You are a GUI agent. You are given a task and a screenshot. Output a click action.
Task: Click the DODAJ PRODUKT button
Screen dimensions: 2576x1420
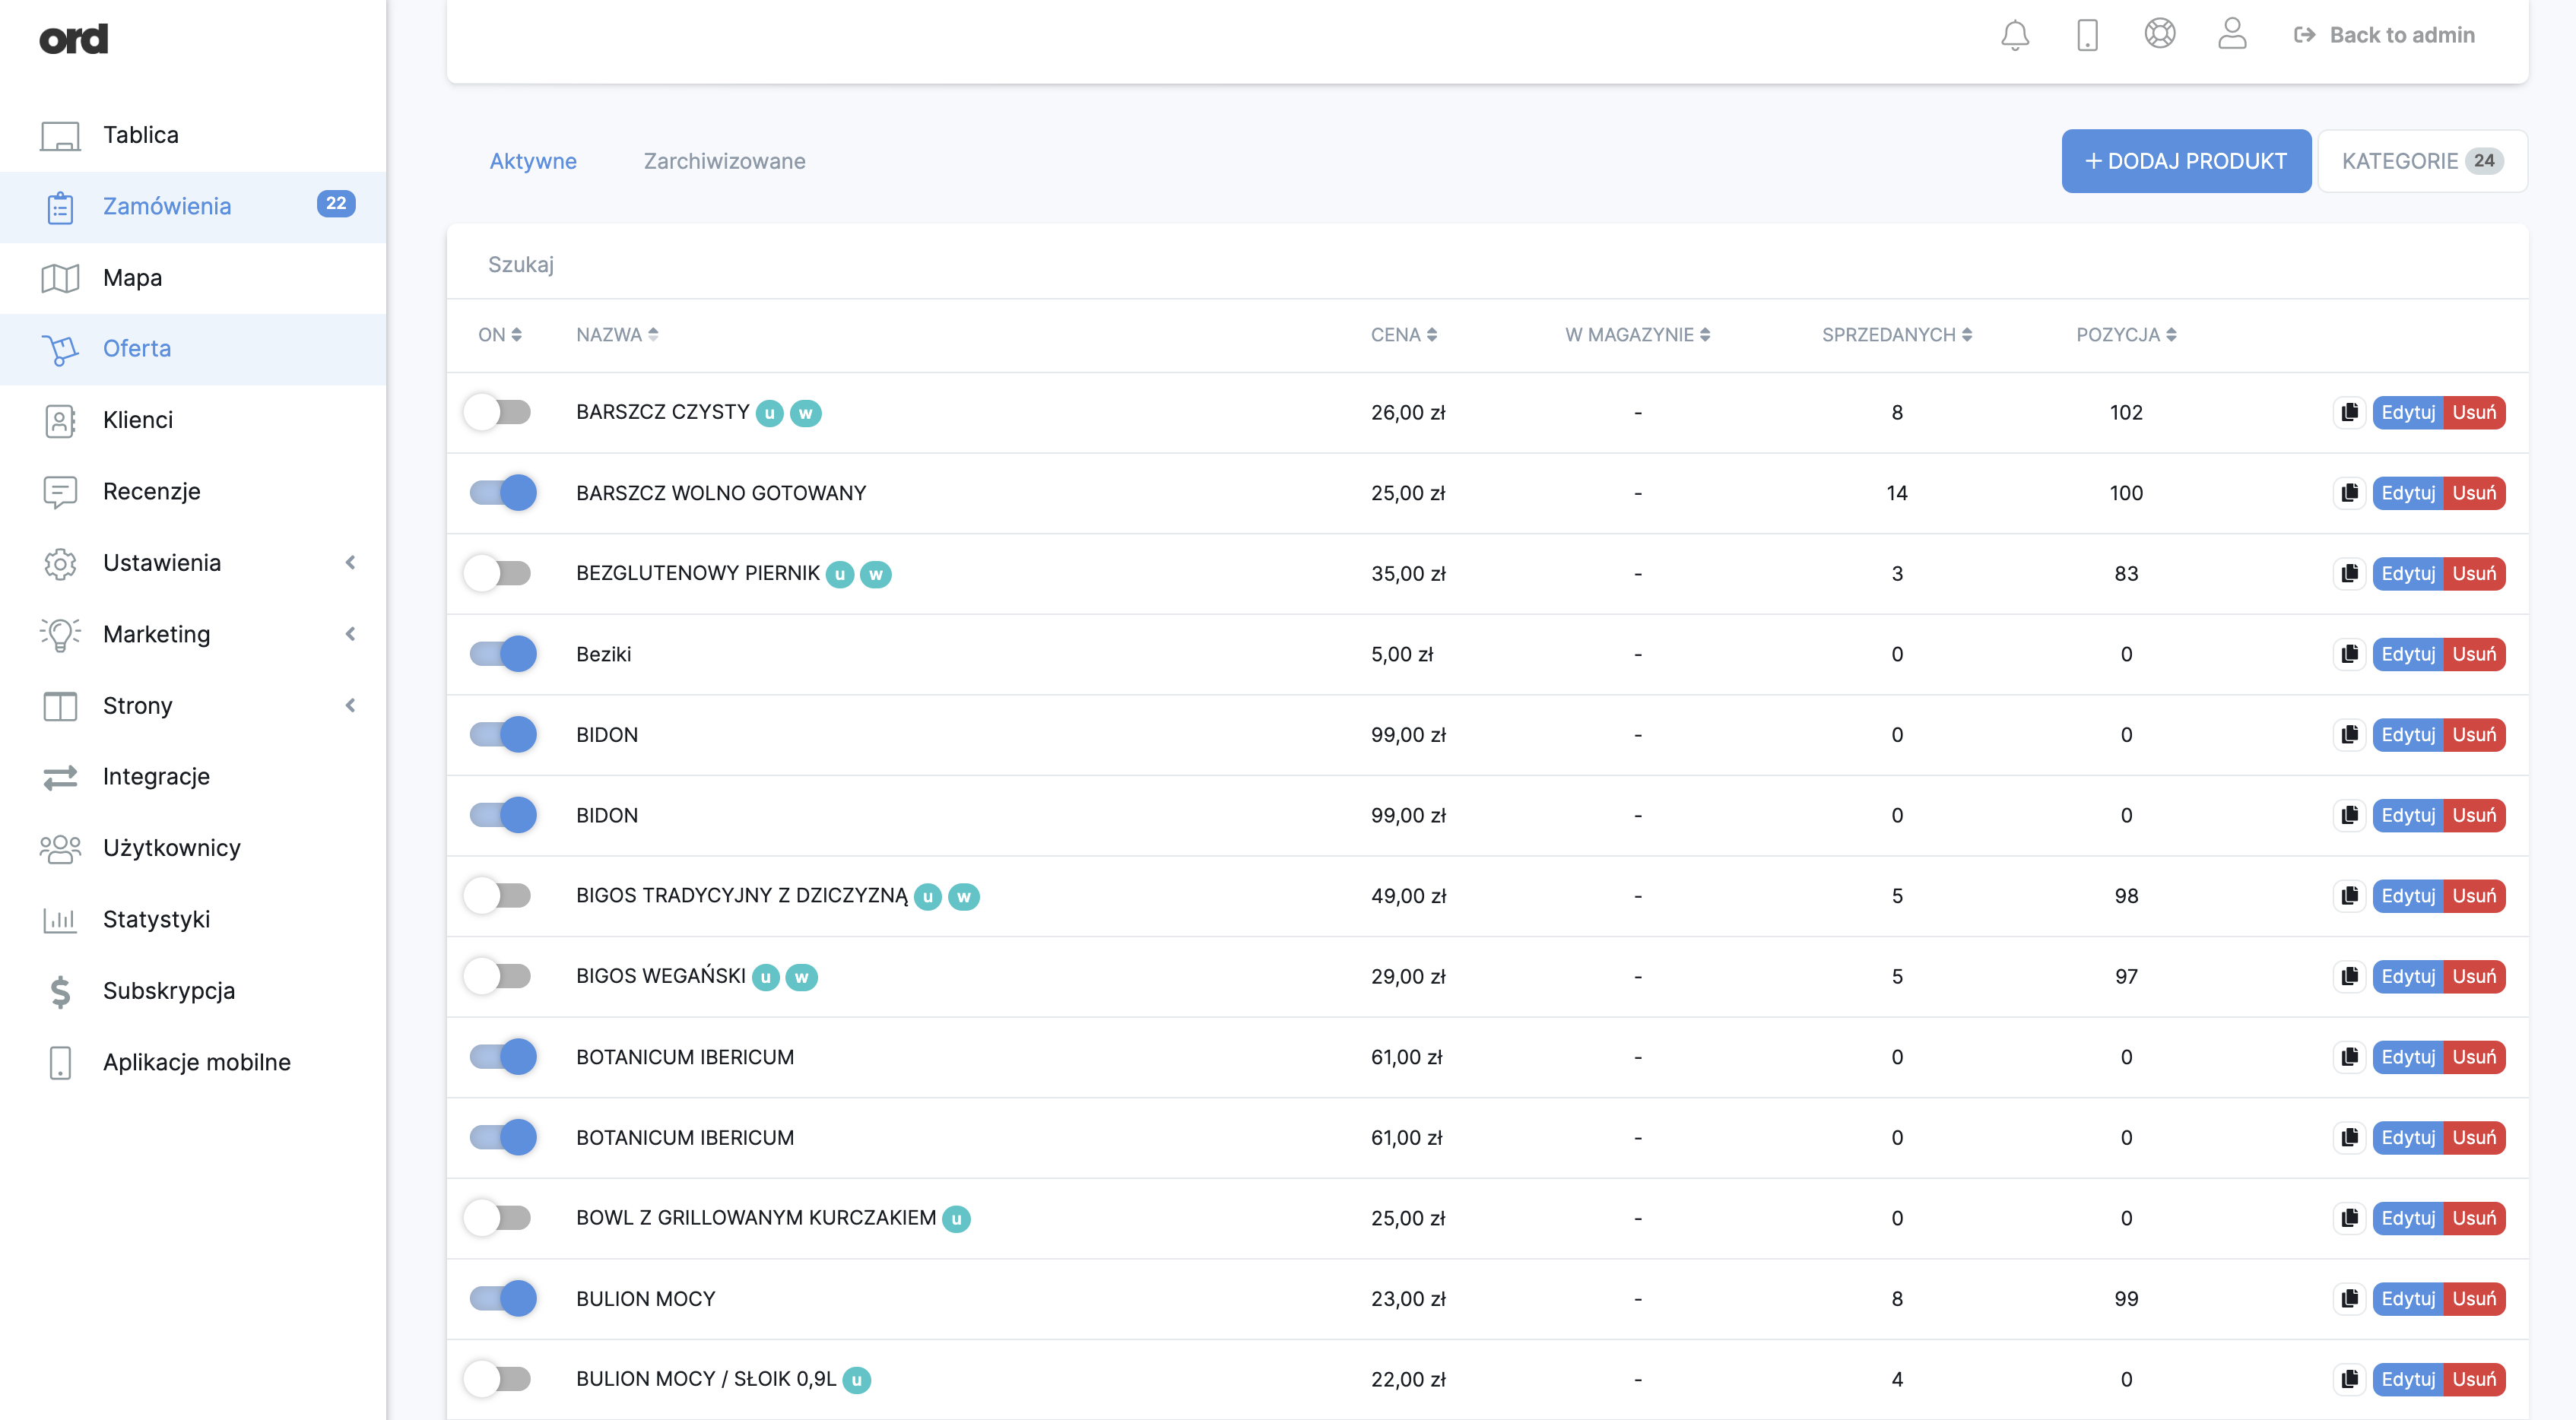(2185, 161)
